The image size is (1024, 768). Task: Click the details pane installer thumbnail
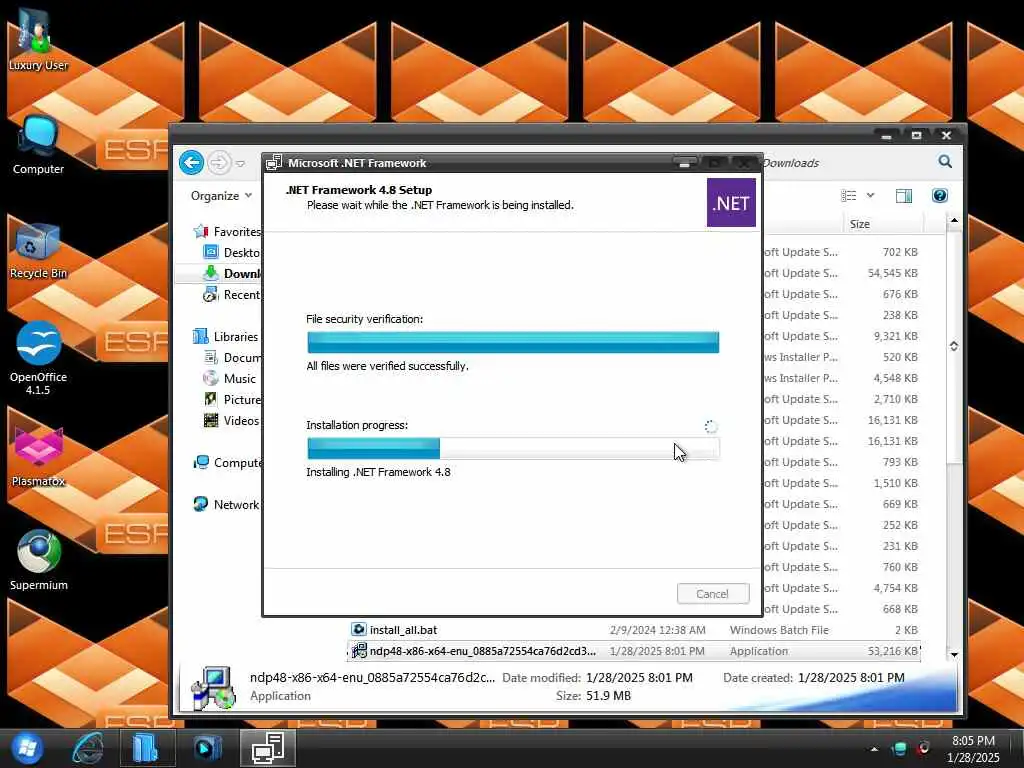click(213, 688)
